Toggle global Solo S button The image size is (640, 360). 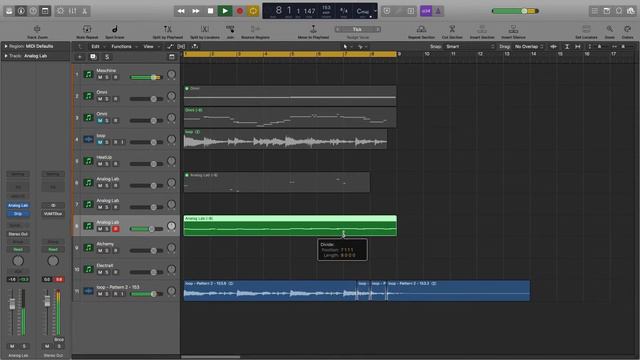coord(107,57)
